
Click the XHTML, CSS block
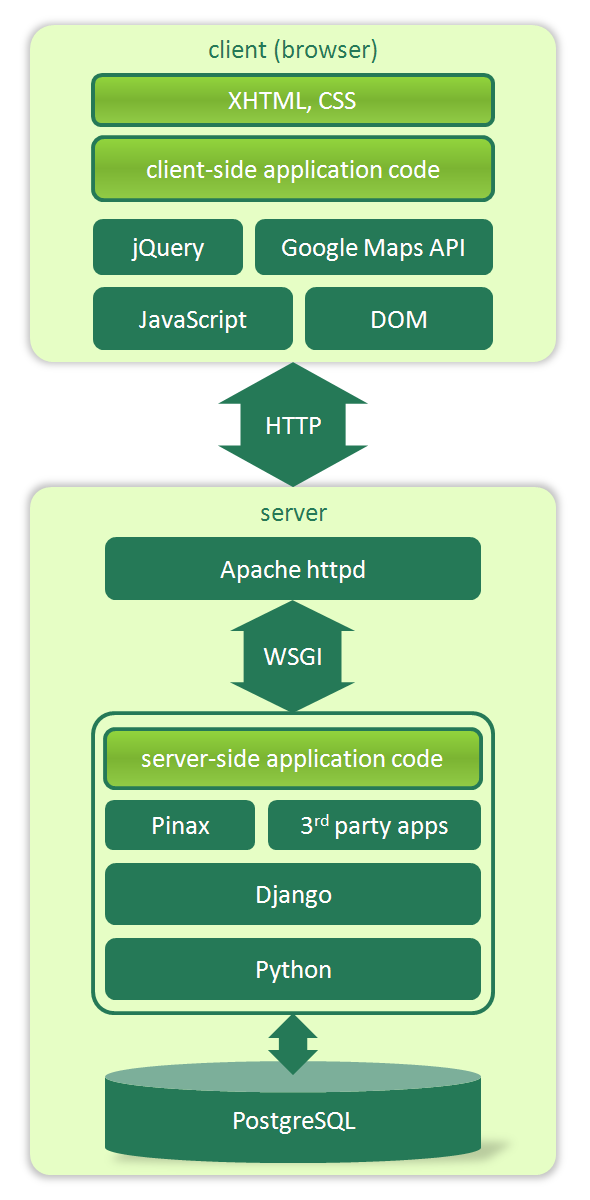pyautogui.click(x=293, y=100)
